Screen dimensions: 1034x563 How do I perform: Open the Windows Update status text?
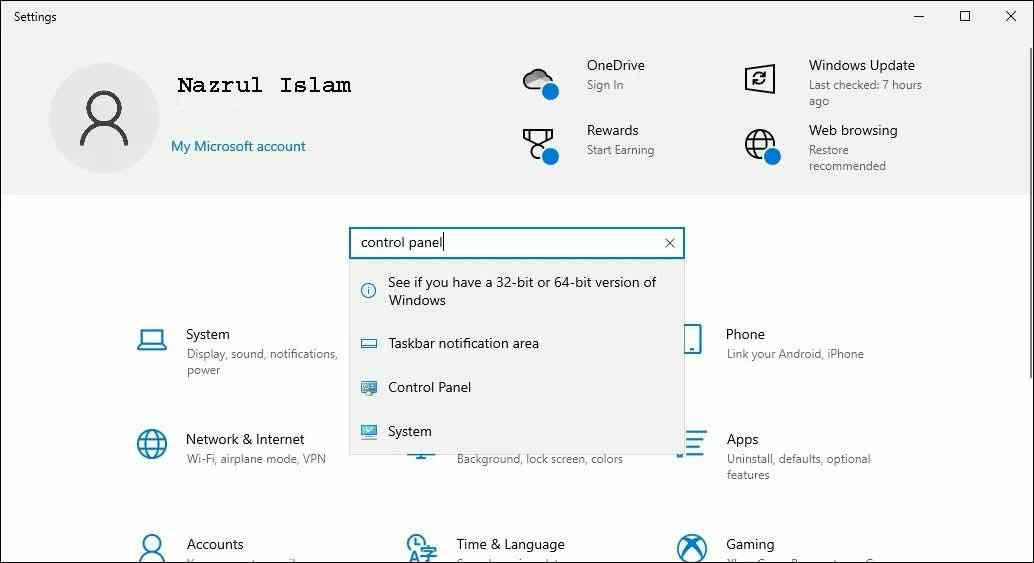click(x=865, y=93)
